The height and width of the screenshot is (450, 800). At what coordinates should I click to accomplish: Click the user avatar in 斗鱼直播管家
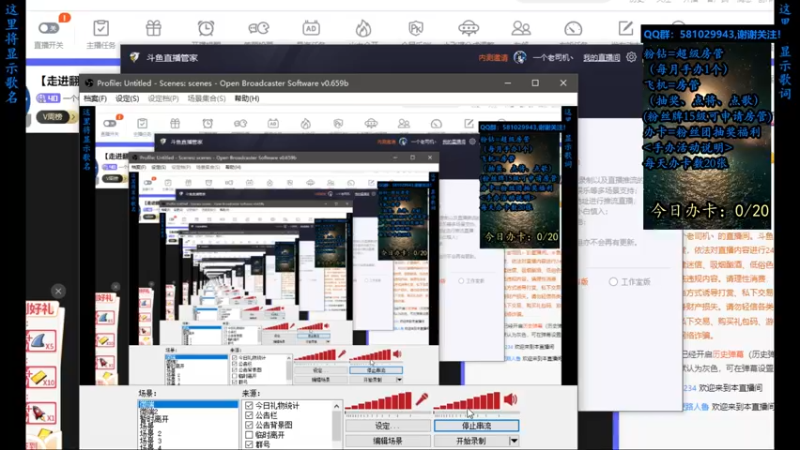tap(520, 57)
